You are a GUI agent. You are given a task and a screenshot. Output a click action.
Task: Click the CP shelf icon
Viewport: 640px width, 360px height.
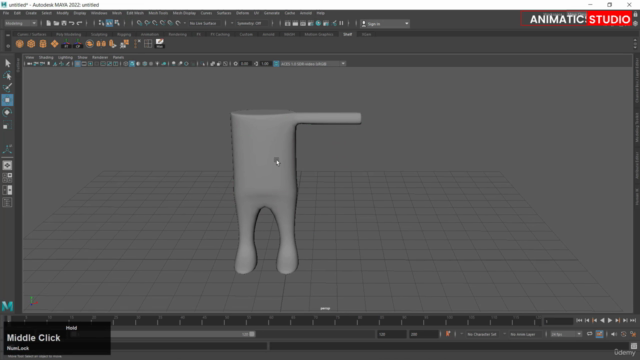[78, 44]
